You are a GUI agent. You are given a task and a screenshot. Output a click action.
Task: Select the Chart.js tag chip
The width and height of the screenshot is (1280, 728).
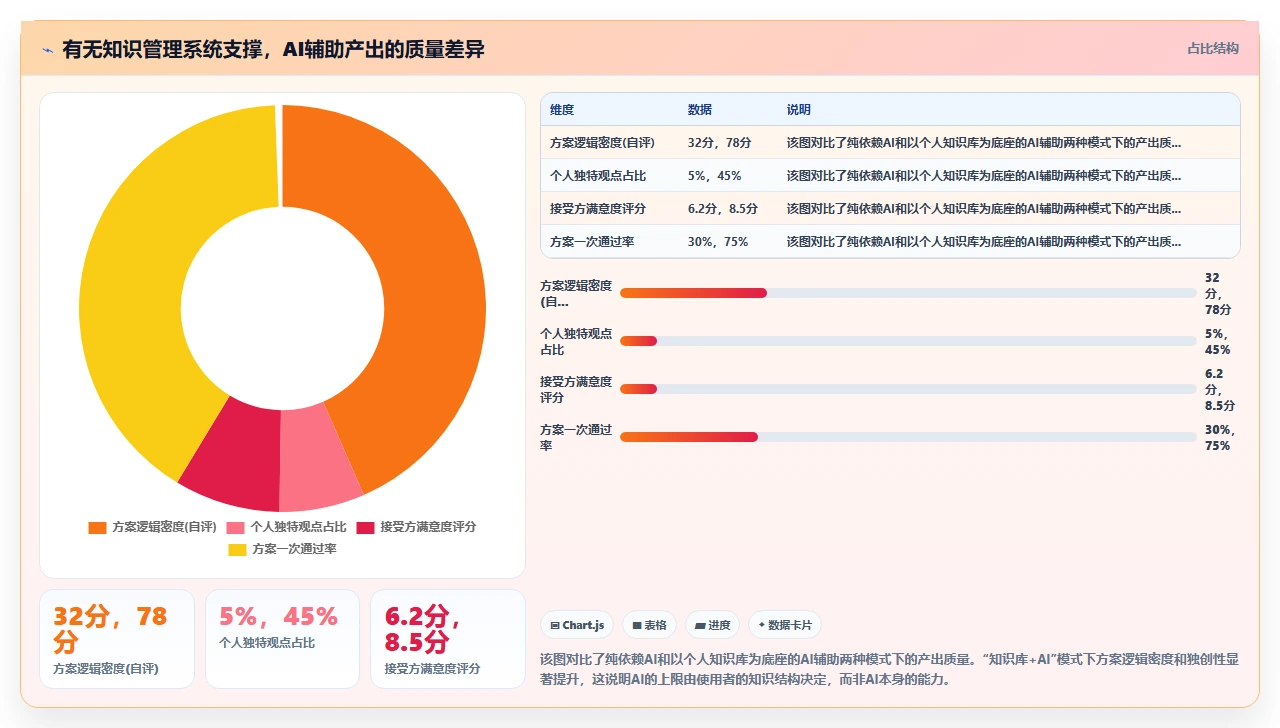pos(577,625)
